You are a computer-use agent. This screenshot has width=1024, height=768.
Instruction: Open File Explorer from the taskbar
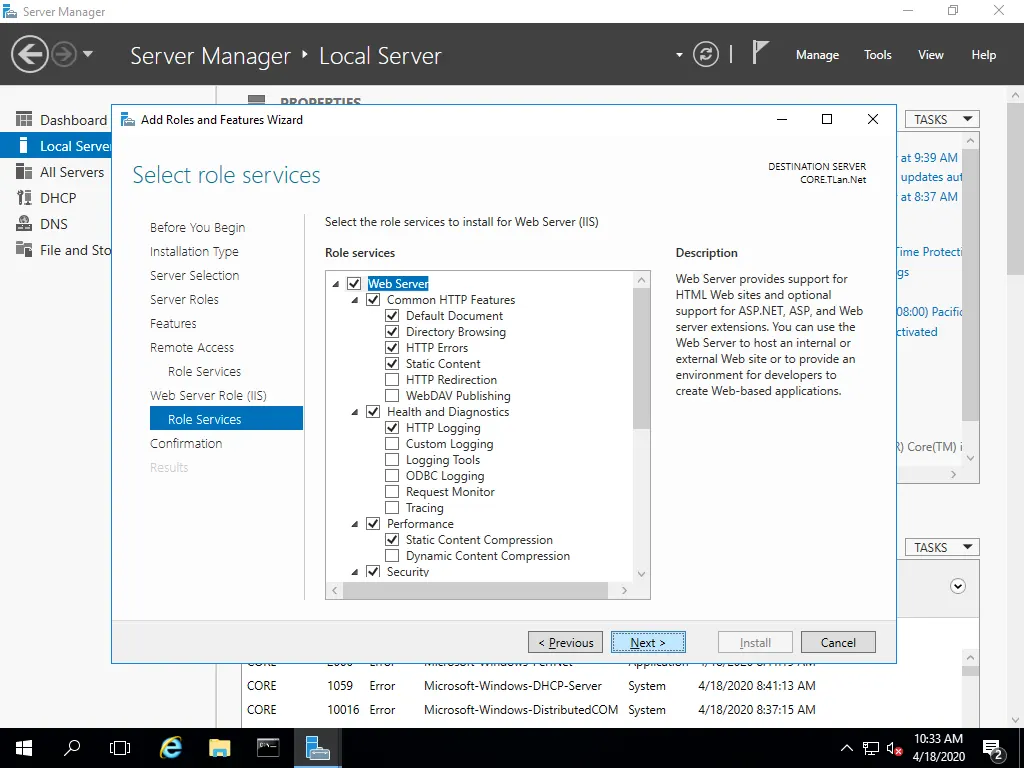[219, 748]
